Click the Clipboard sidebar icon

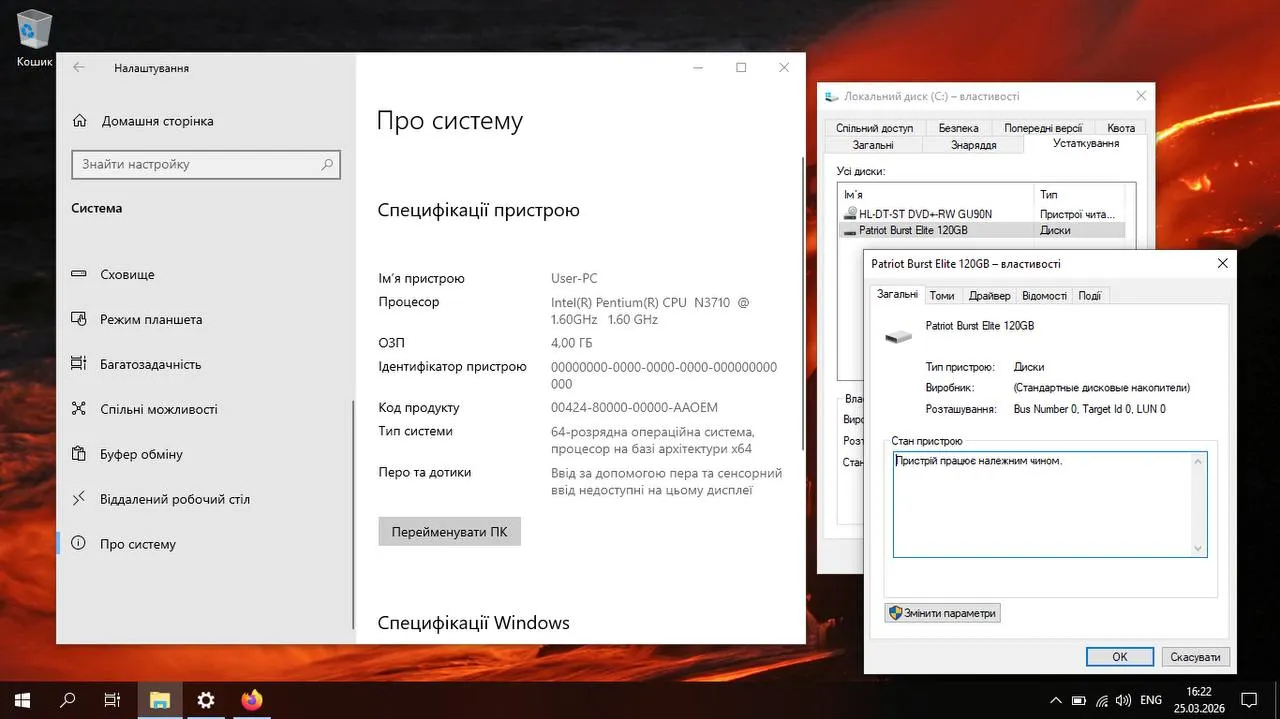pyautogui.click(x=80, y=454)
